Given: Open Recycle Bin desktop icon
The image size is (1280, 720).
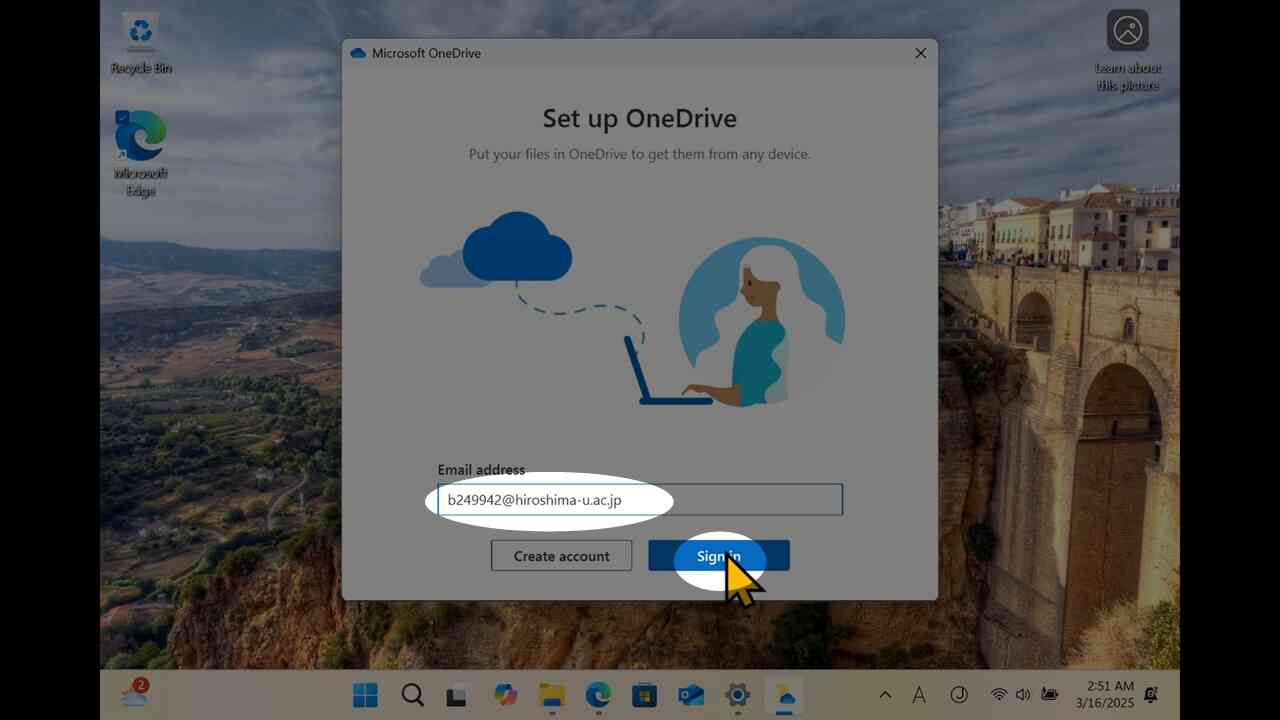Looking at the screenshot, I should (141, 43).
